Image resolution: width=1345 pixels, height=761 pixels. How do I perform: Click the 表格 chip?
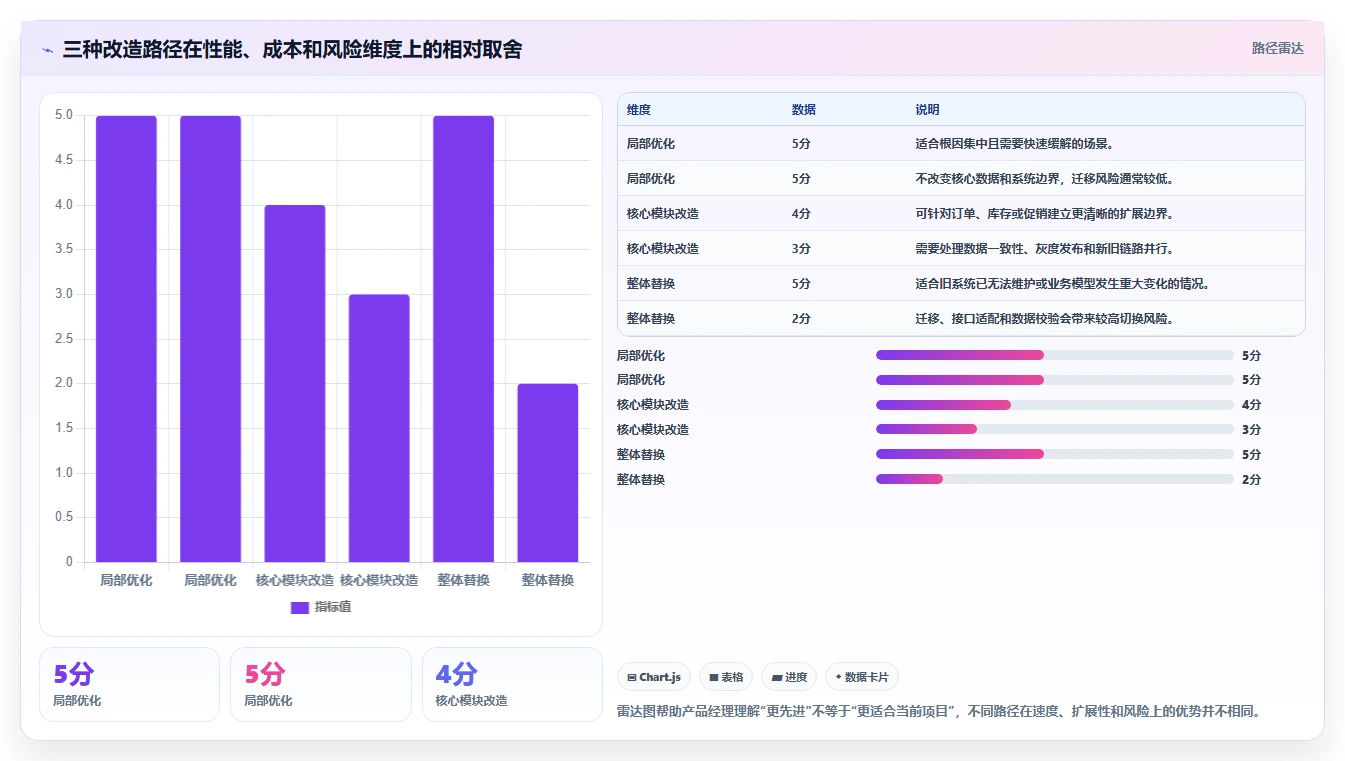coord(726,677)
